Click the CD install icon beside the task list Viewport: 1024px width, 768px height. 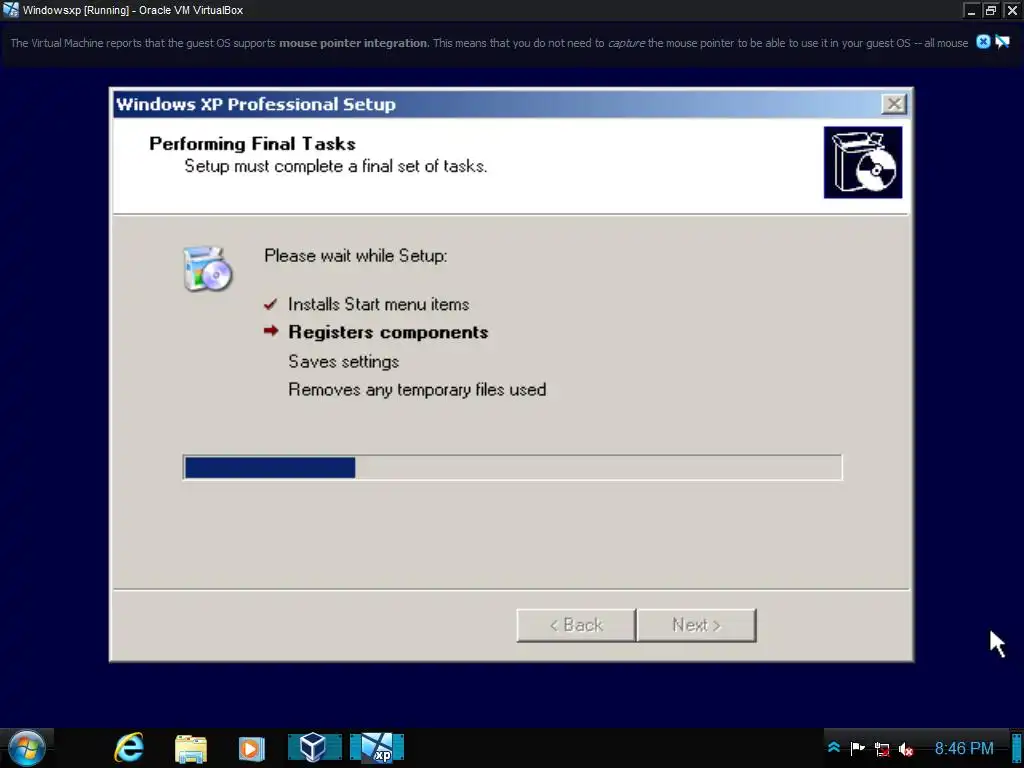[x=208, y=268]
